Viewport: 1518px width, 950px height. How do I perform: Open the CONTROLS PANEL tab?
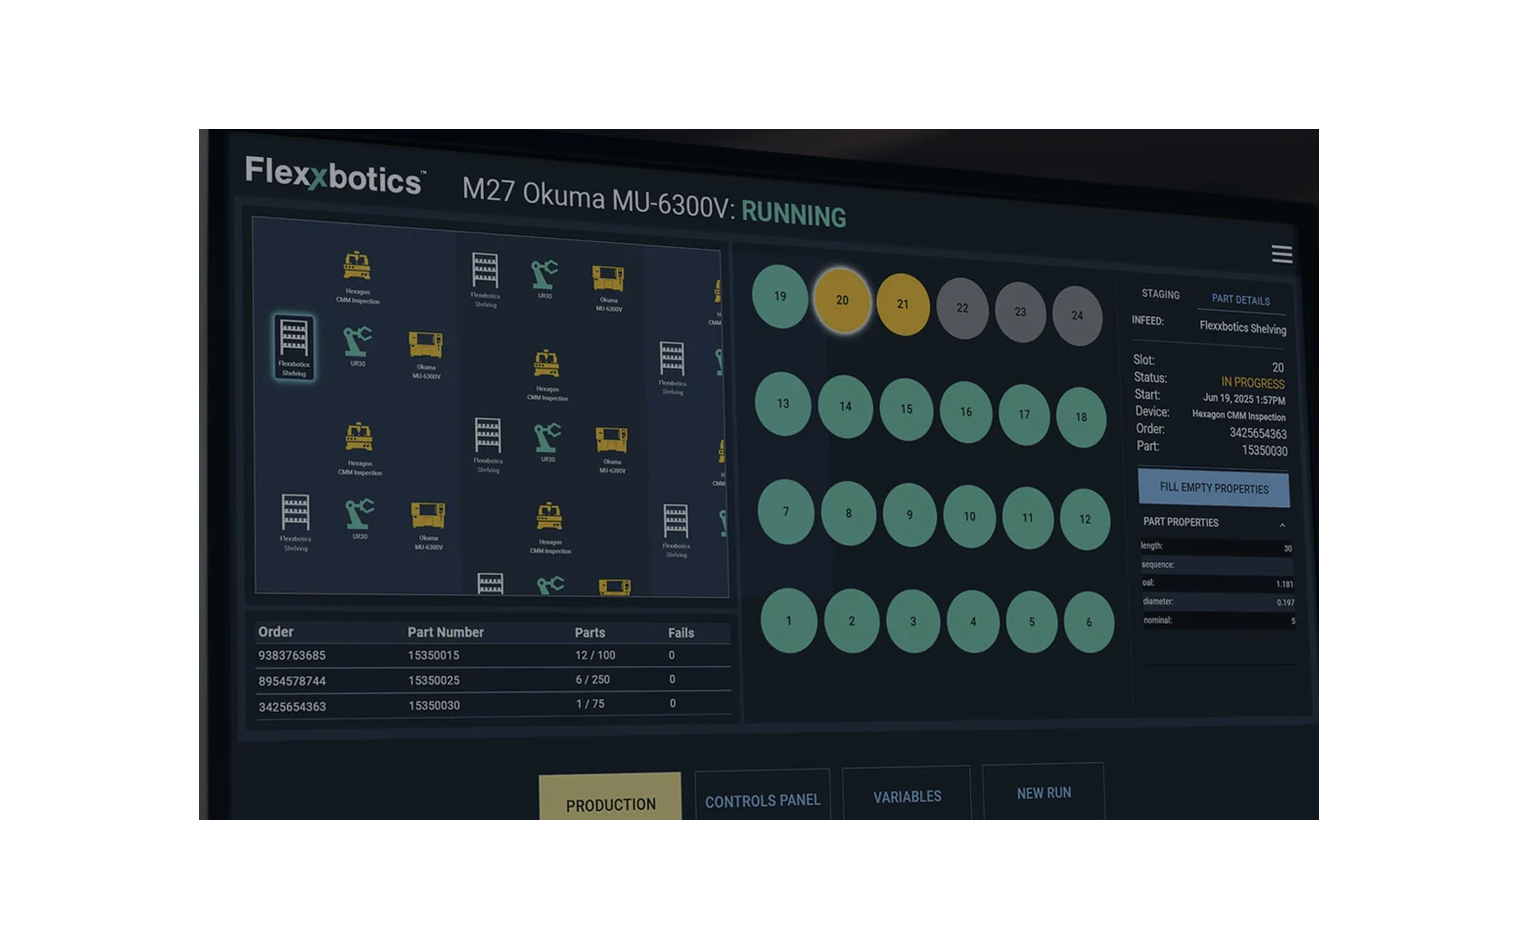763,796
